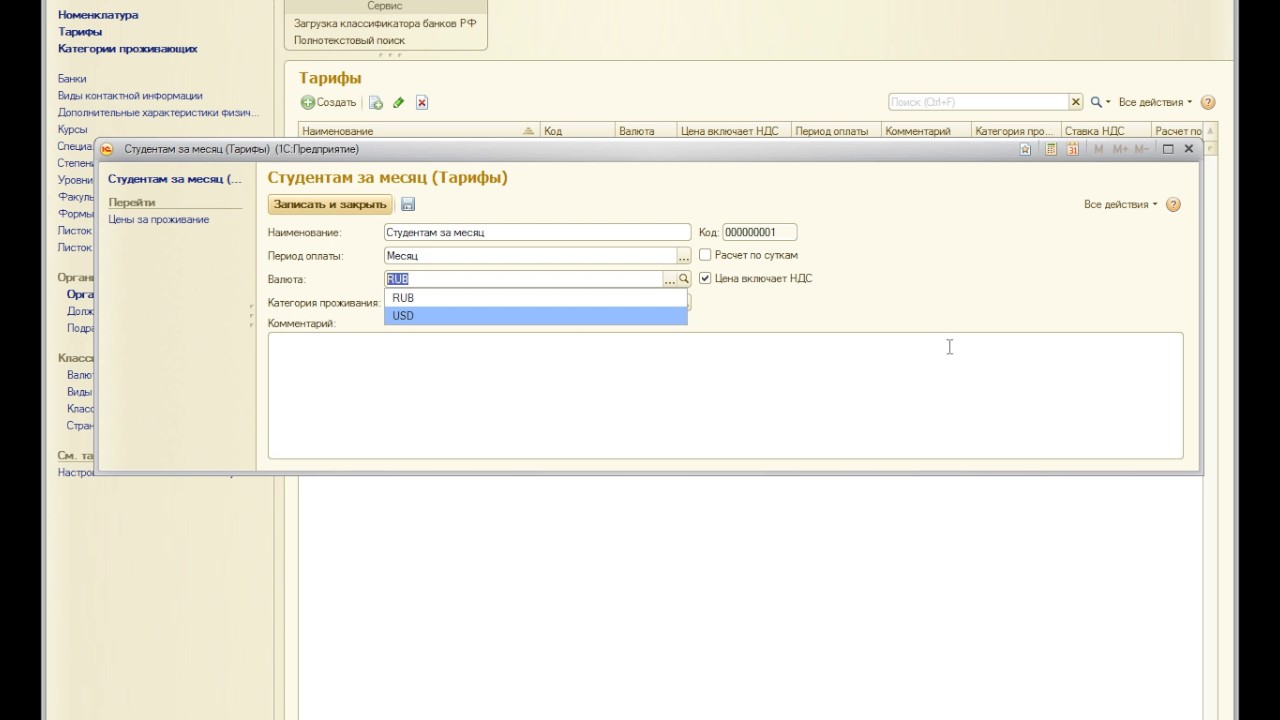Toggle the Расчет по суткам checkbox
Image resolution: width=1280 pixels, height=720 pixels.
click(x=705, y=255)
